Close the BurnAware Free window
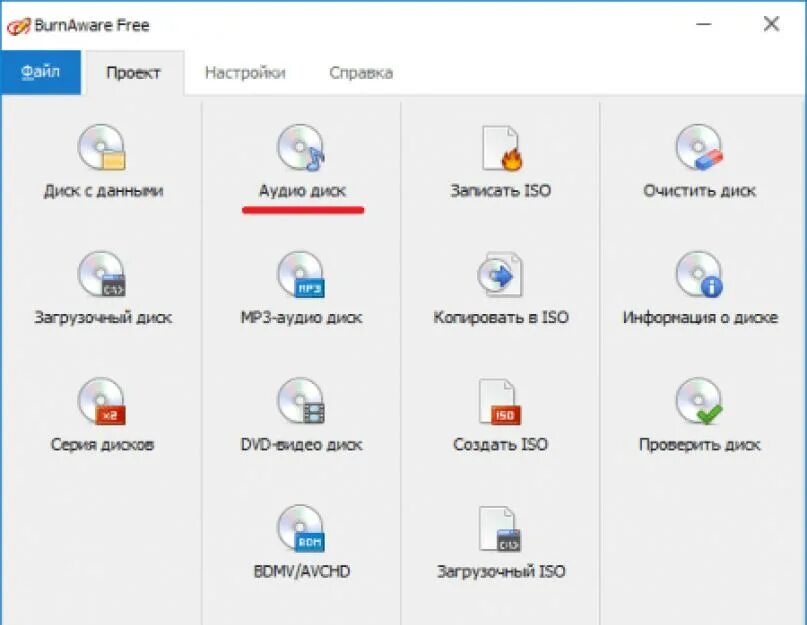Screen dimensions: 807x625 pyautogui.click(x=771, y=24)
